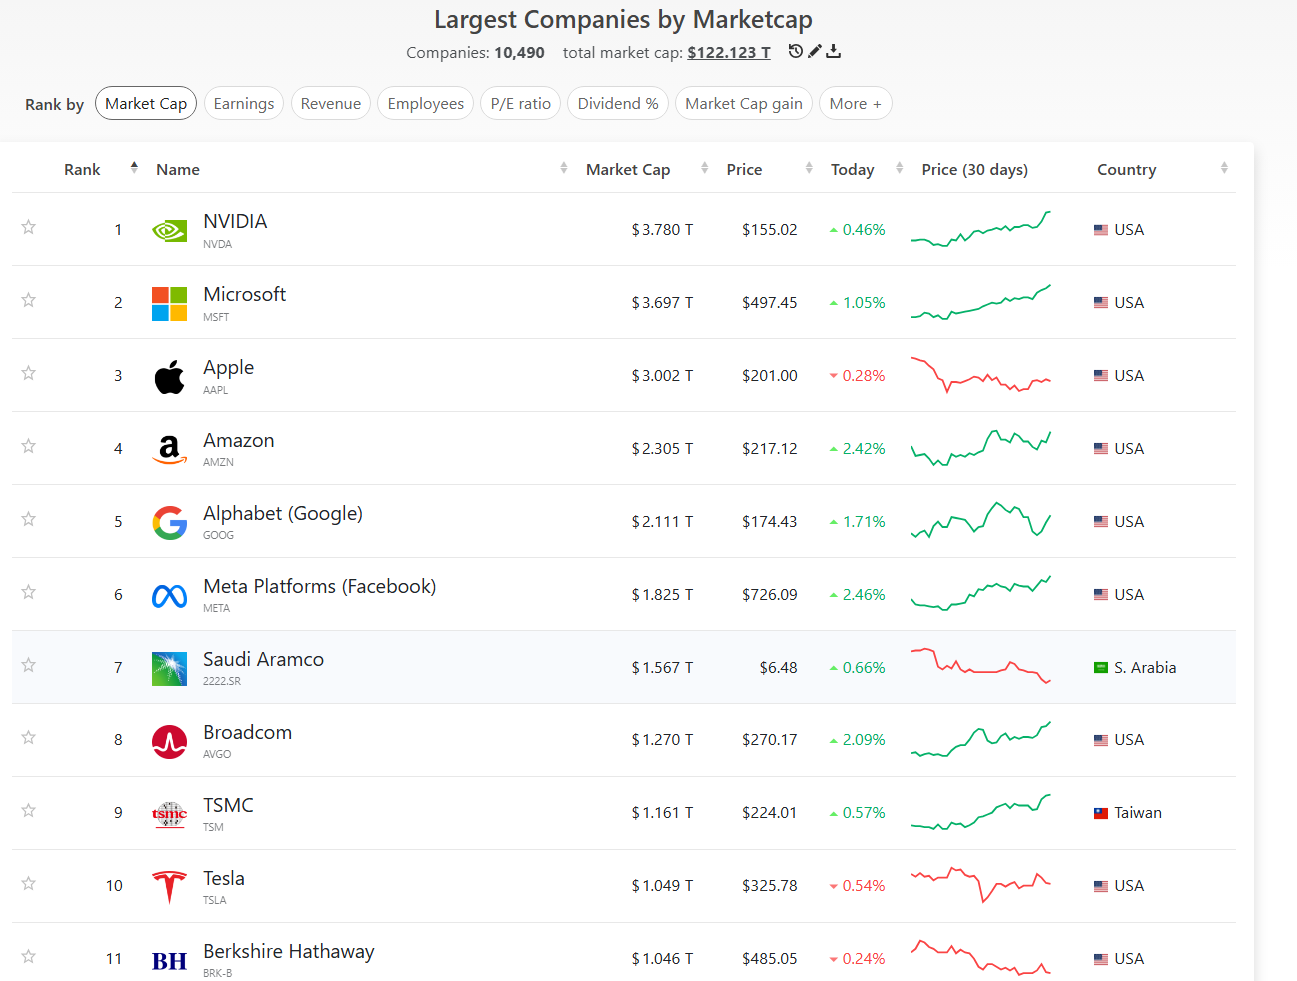Sort table by Country column arrows
The image size is (1297, 981).
point(1224,168)
